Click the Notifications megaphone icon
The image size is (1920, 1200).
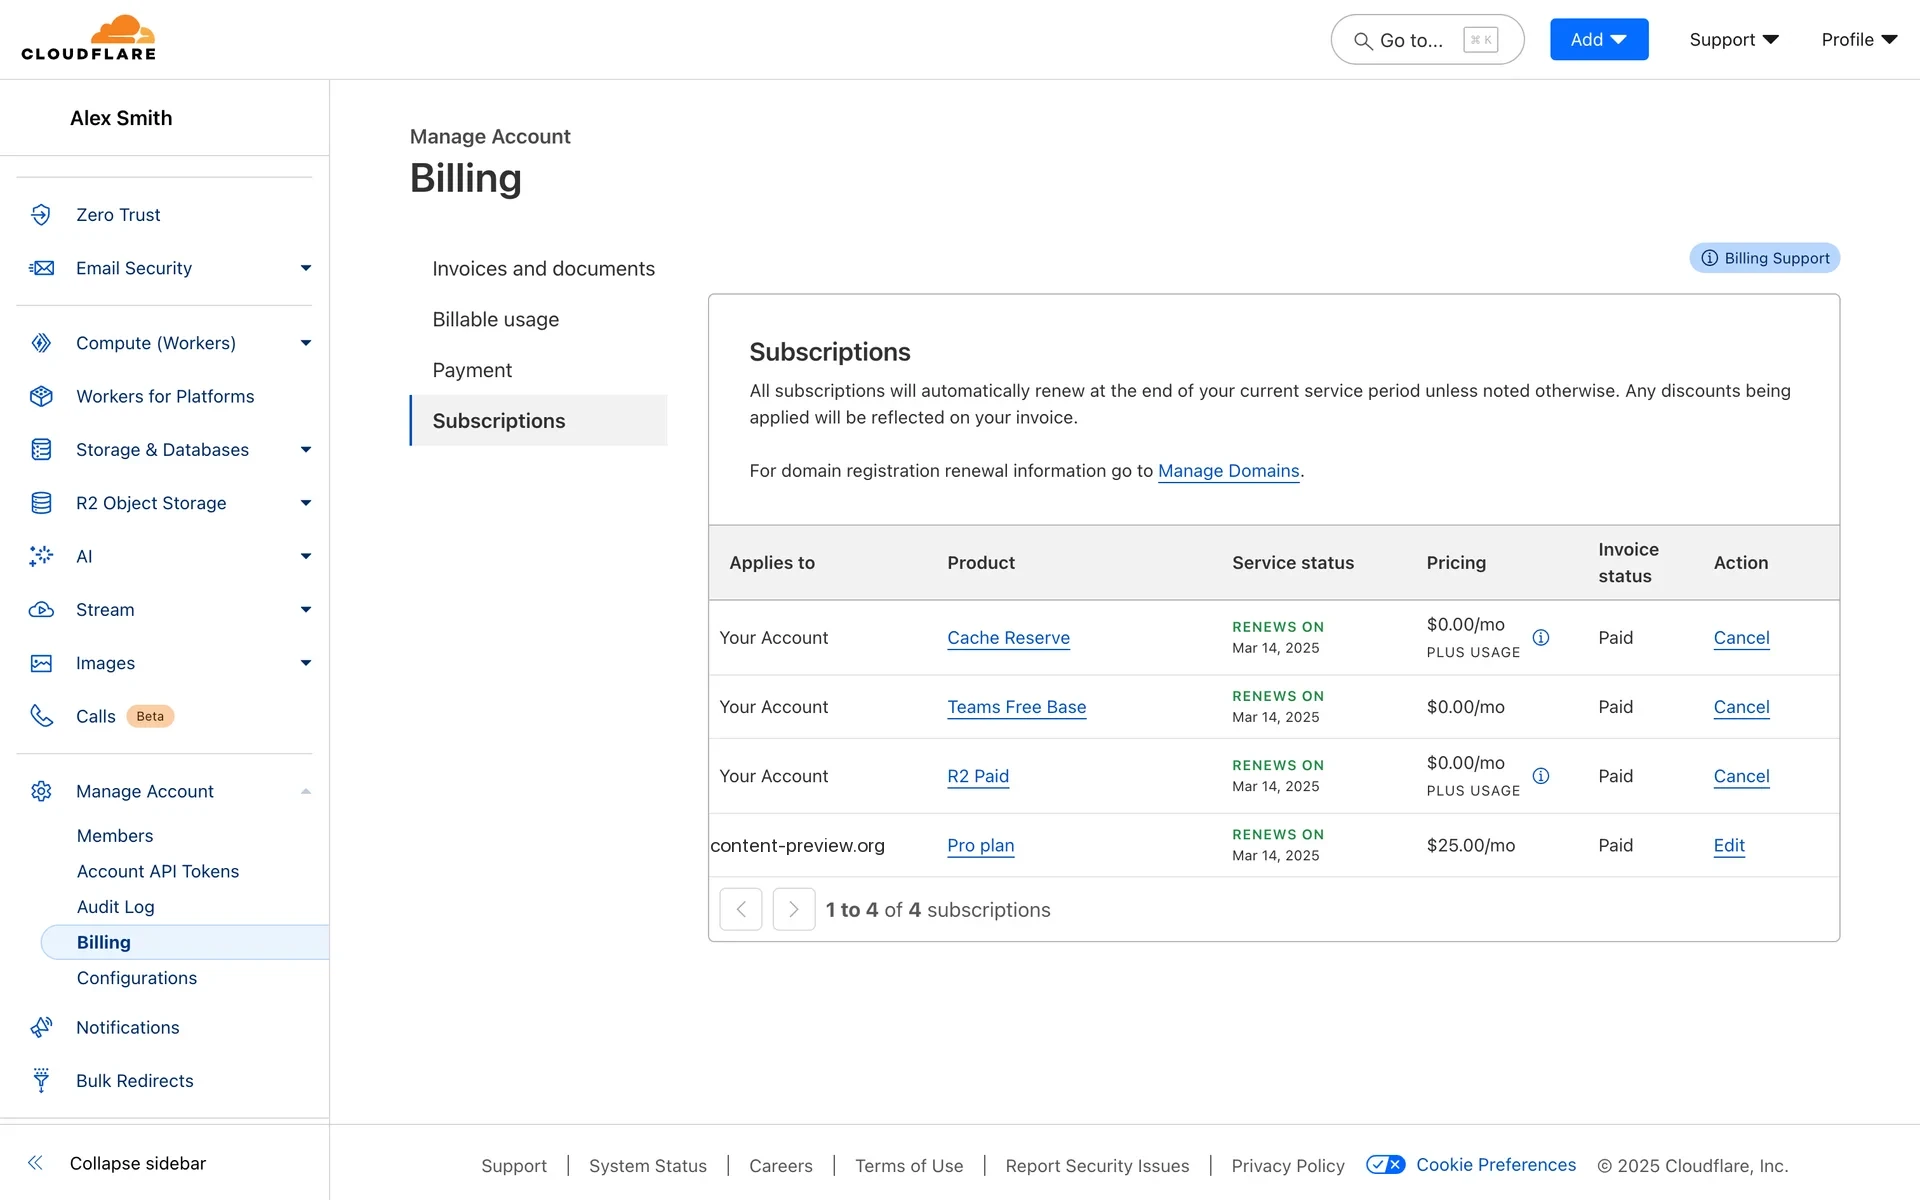pyautogui.click(x=41, y=1027)
